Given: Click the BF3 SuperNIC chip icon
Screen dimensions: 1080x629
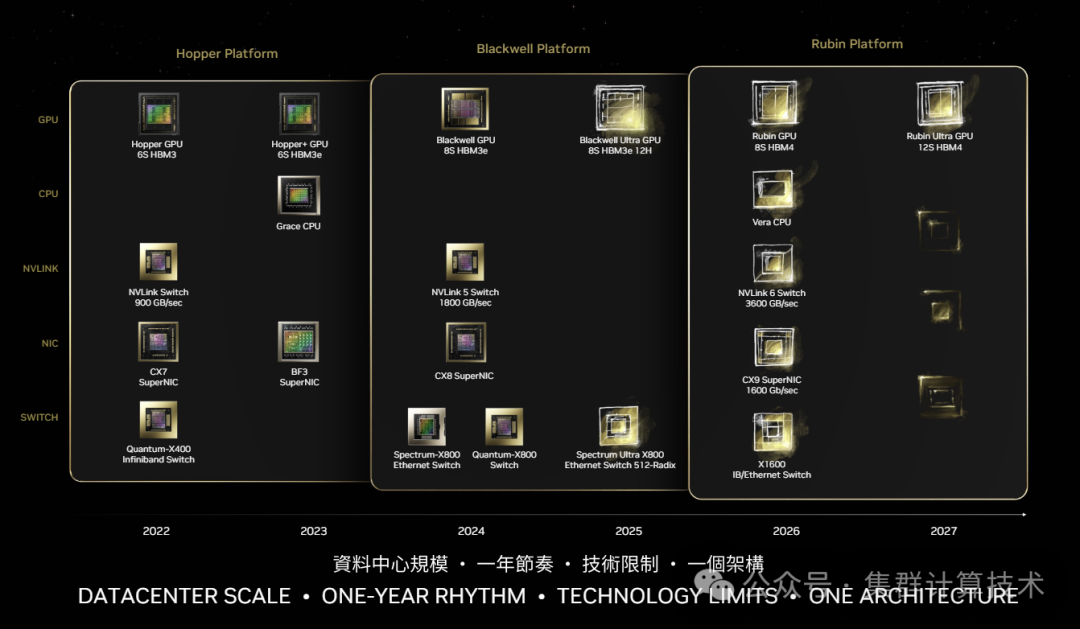Looking at the screenshot, I should coord(298,342).
